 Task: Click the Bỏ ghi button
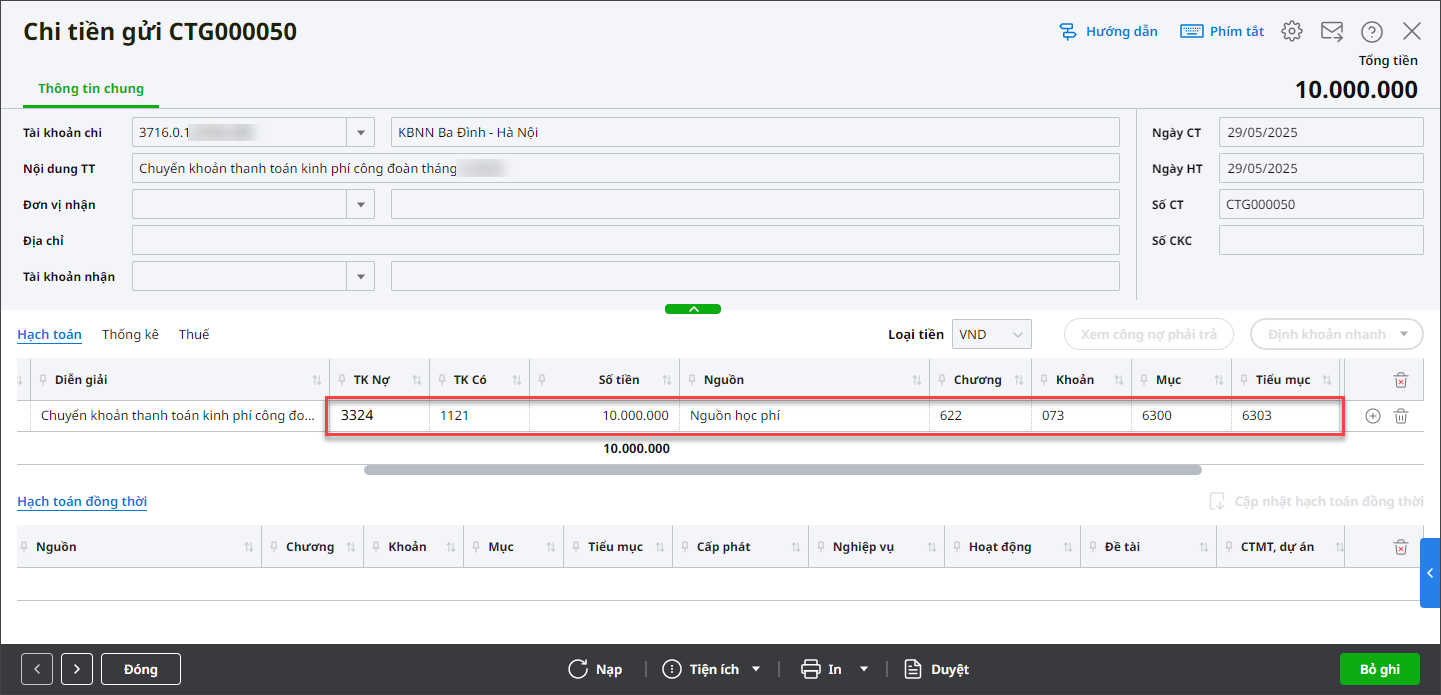click(x=1380, y=669)
